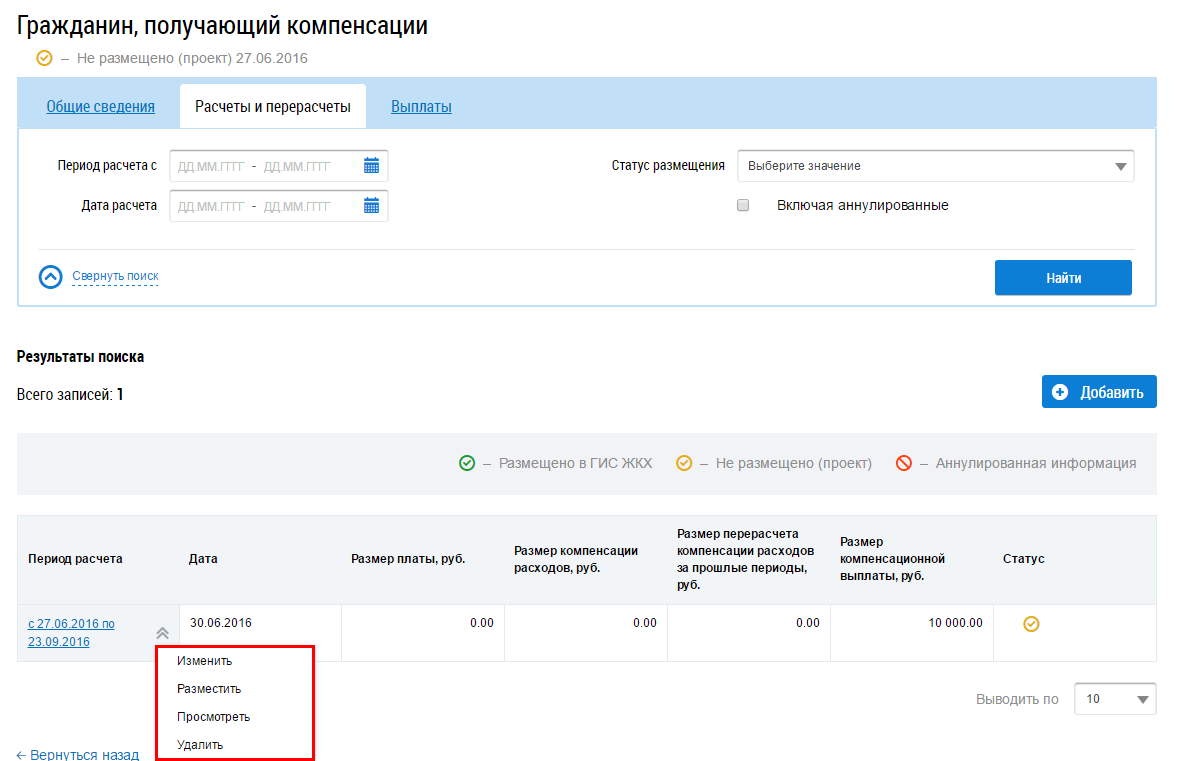1178x761 pixels.
Task: Open 'Статус размещения' dropdown
Action: (935, 166)
